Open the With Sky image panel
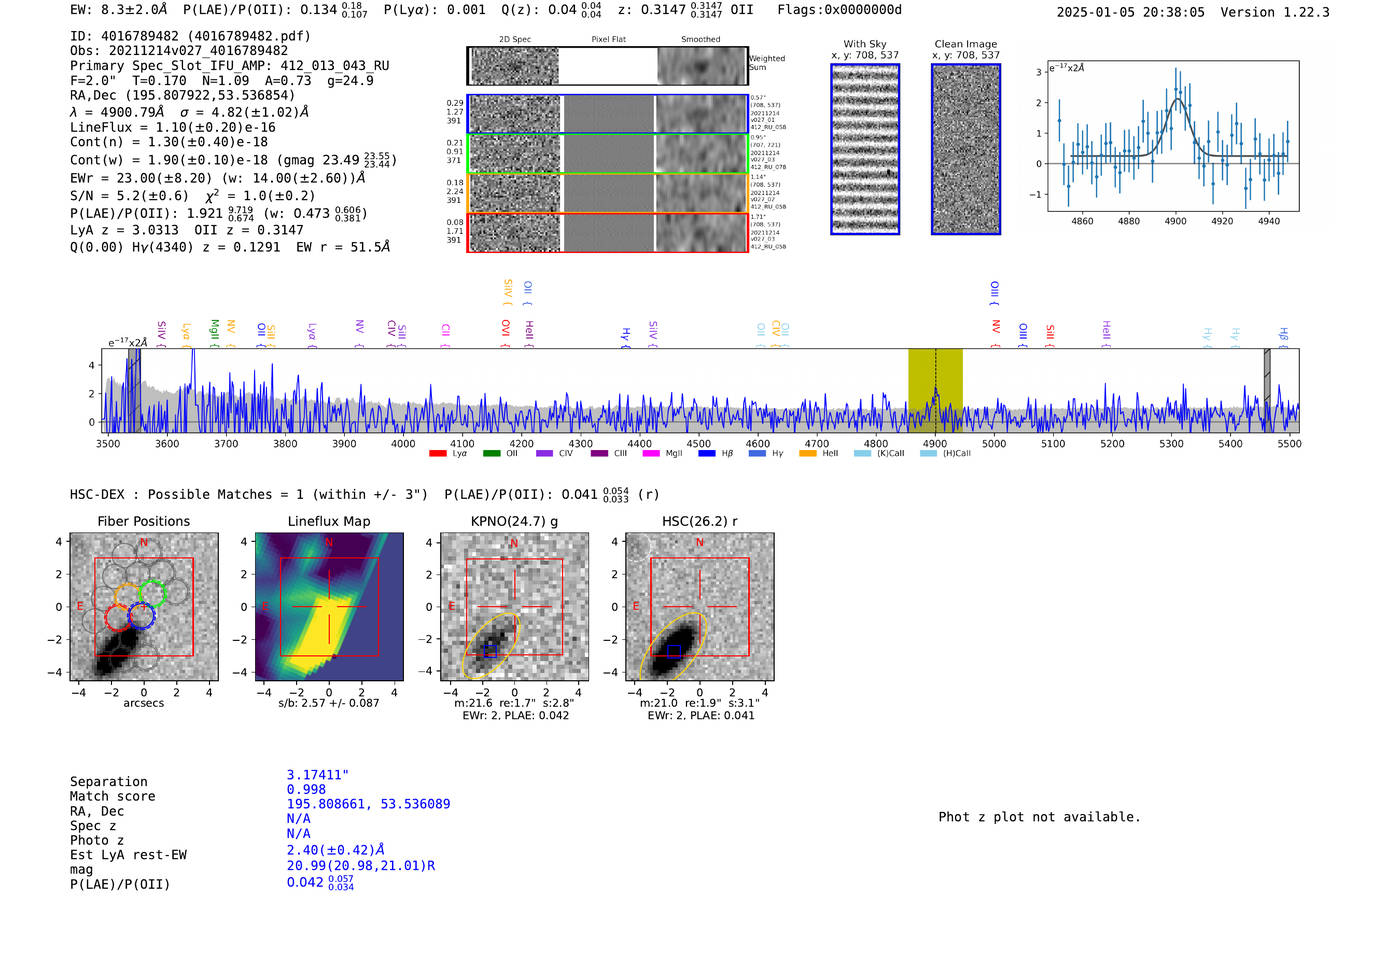Viewport: 1400px width, 953px height. (865, 149)
